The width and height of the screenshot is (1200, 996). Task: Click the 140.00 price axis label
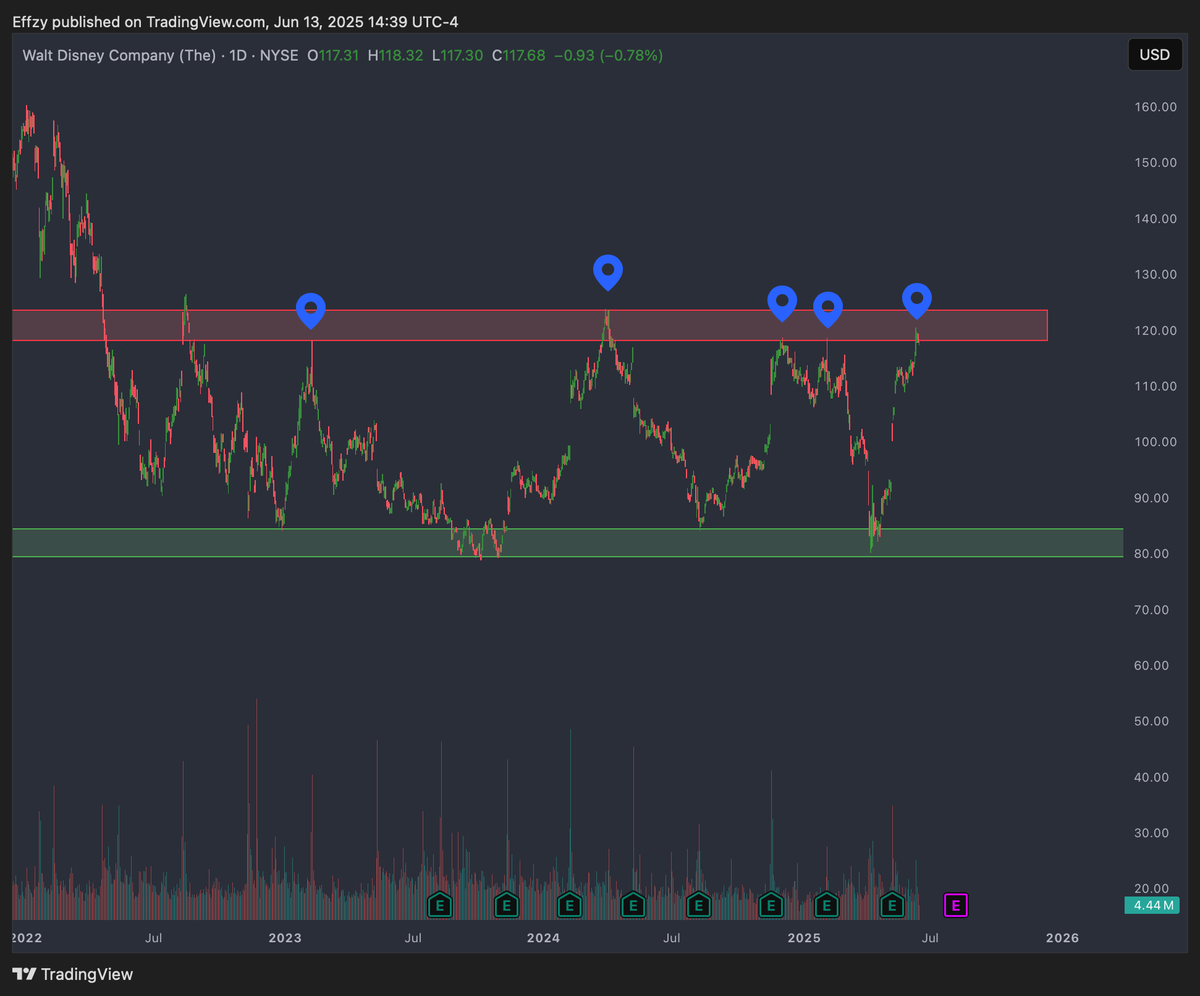click(x=1155, y=218)
